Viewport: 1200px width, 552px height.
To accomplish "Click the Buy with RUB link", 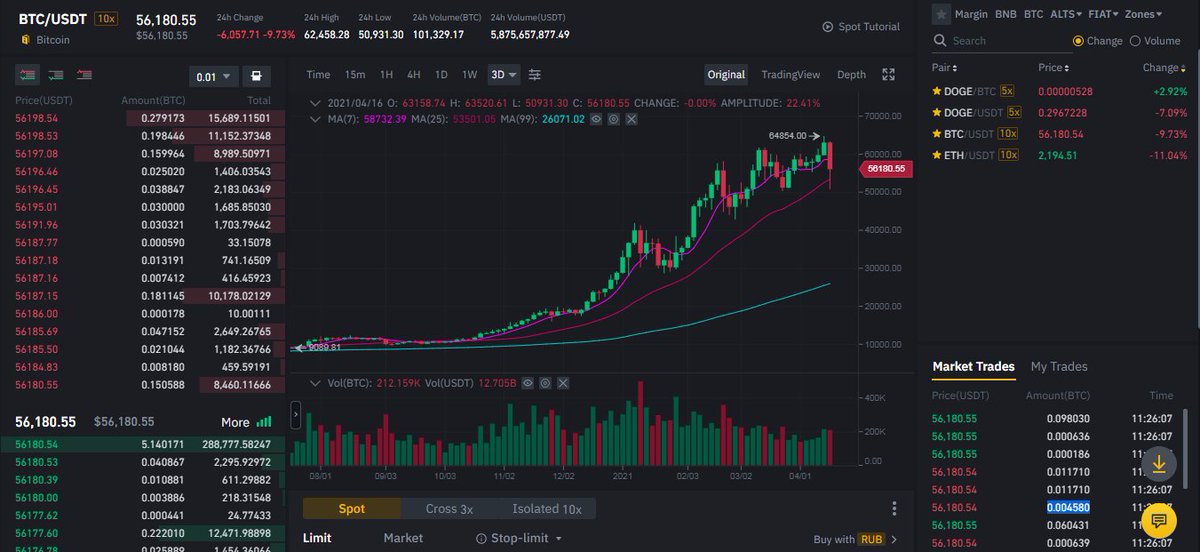I will point(855,540).
